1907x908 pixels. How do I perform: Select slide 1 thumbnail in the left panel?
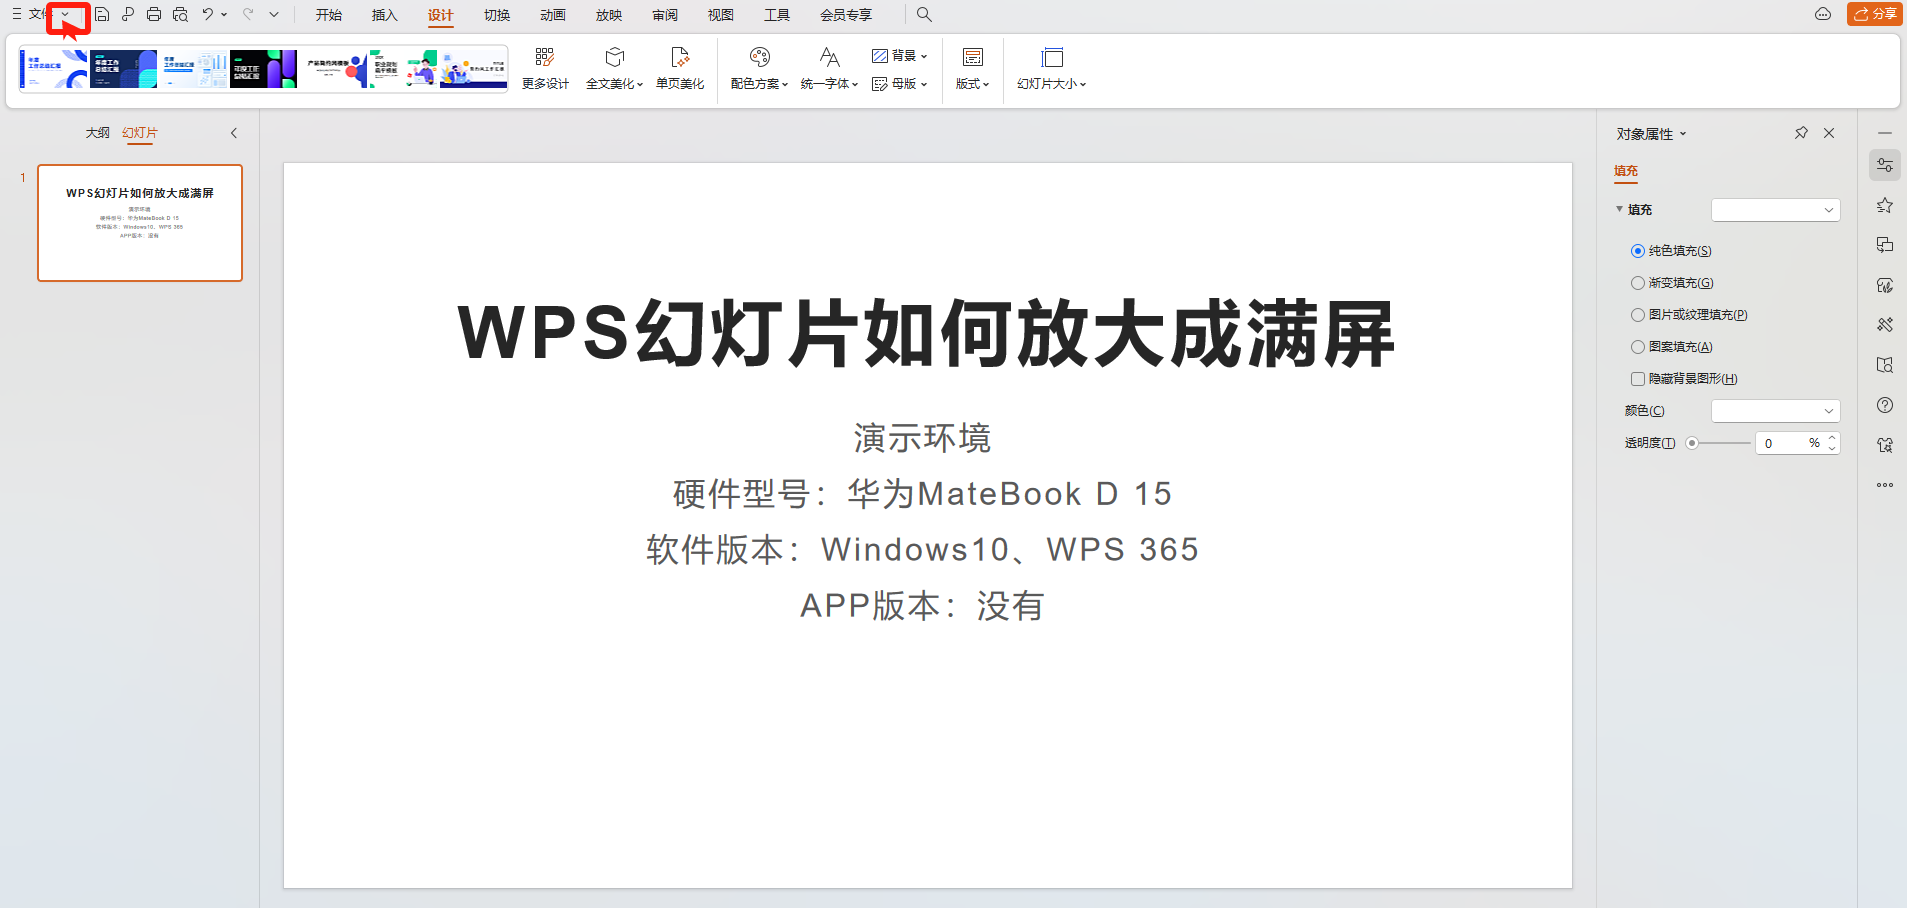pos(139,223)
